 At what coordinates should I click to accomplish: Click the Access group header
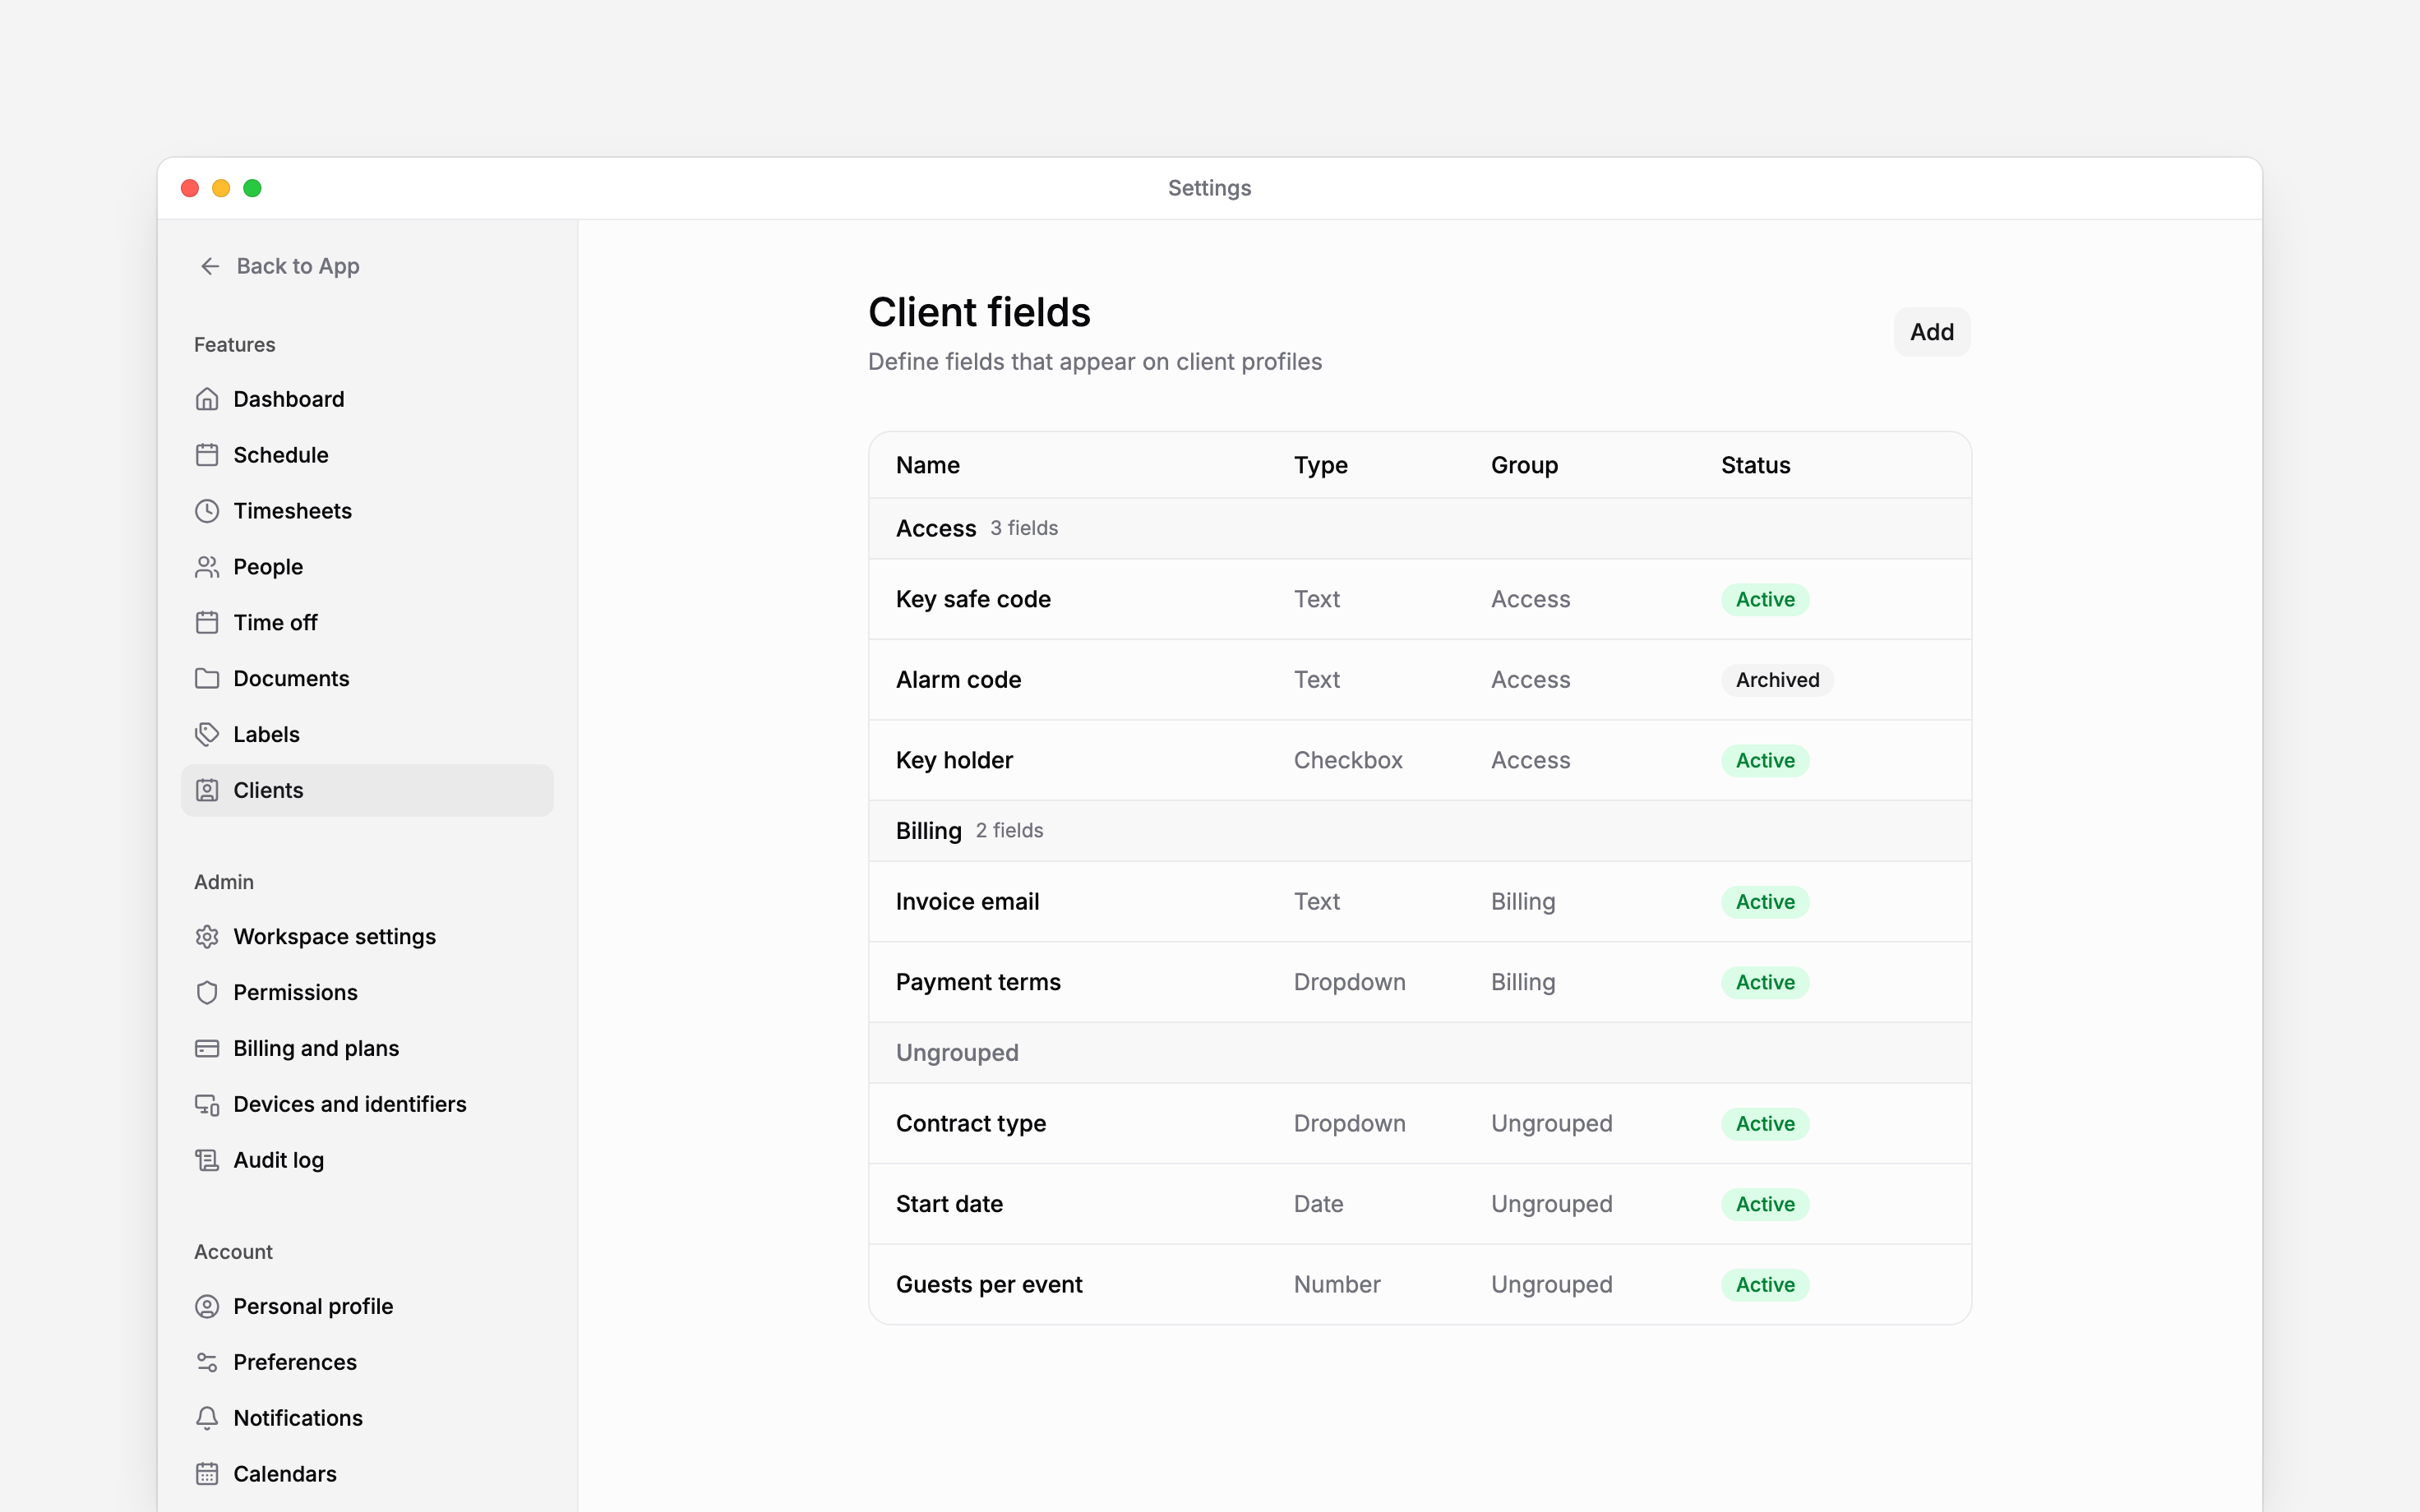pos(1420,529)
